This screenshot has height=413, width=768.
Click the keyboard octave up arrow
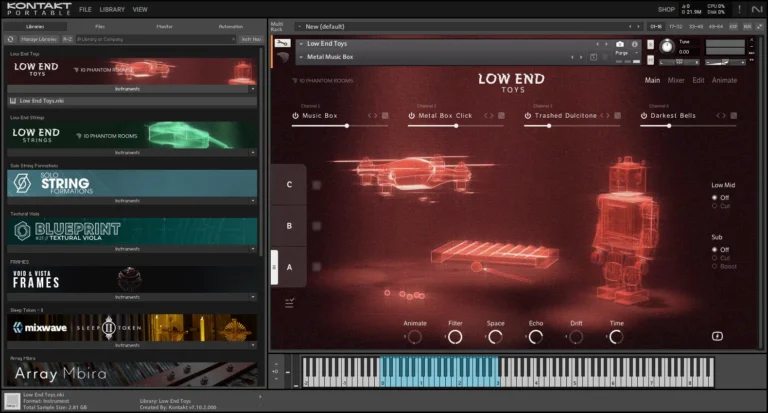276,364
